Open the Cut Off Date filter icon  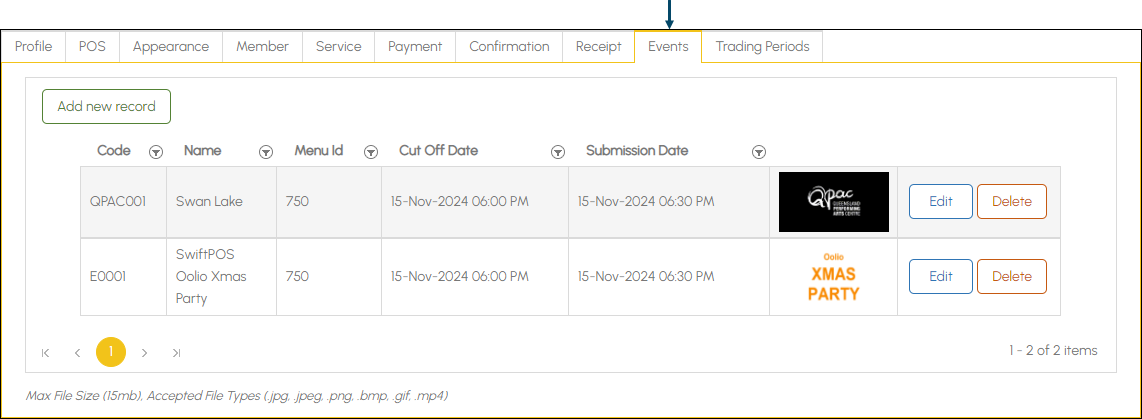click(557, 152)
